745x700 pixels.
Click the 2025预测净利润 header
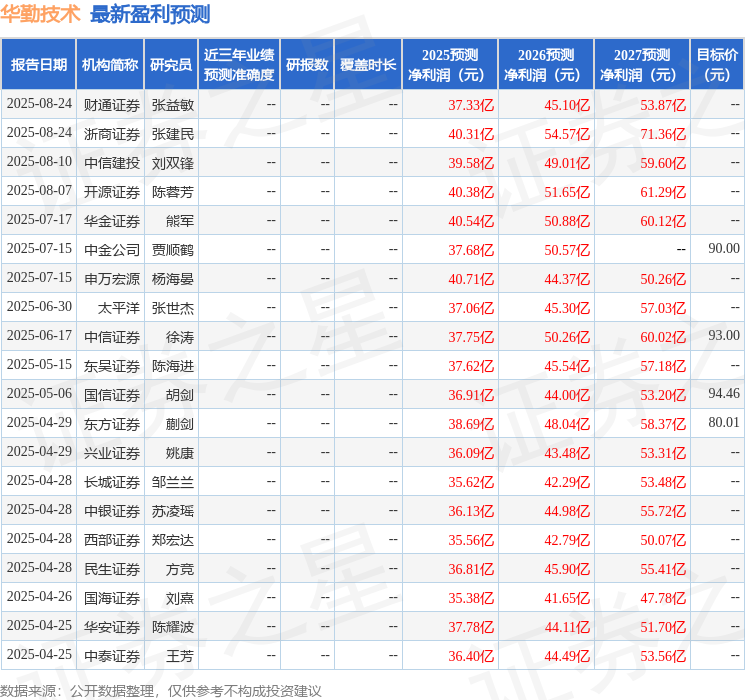coord(450,65)
